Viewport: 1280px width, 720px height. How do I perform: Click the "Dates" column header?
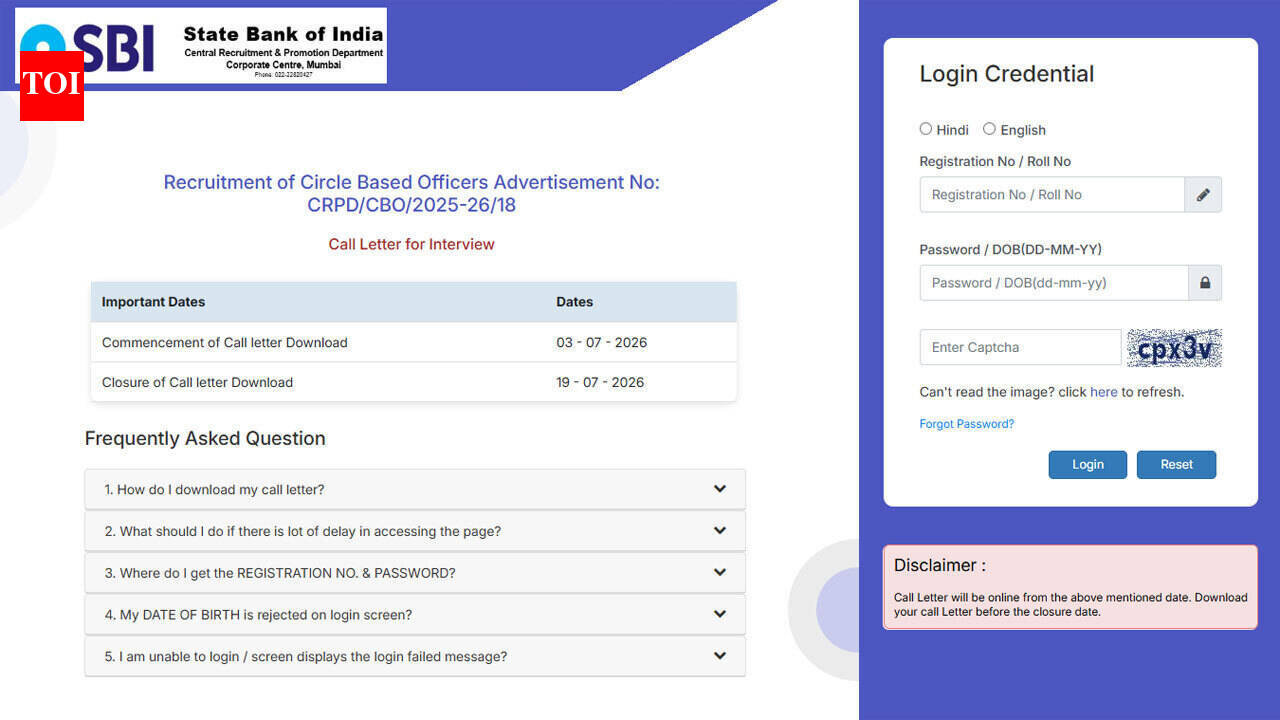[575, 302]
